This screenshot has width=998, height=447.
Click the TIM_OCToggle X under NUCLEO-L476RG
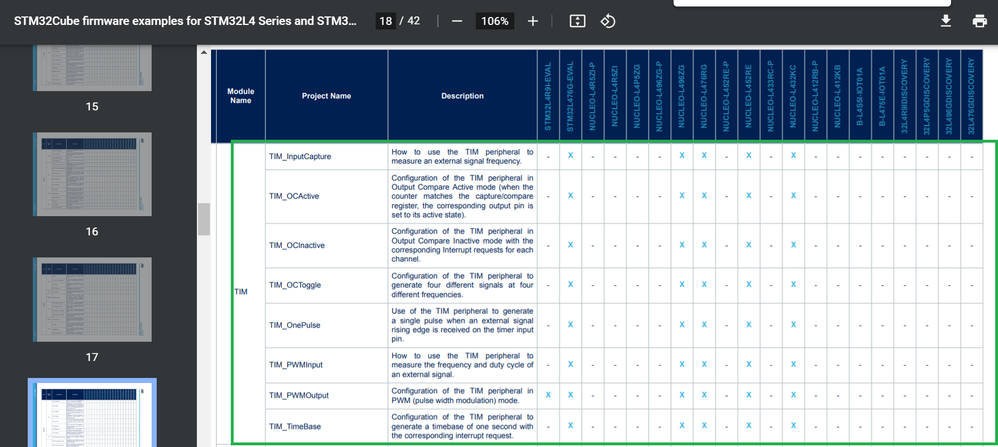pyautogui.click(x=704, y=285)
